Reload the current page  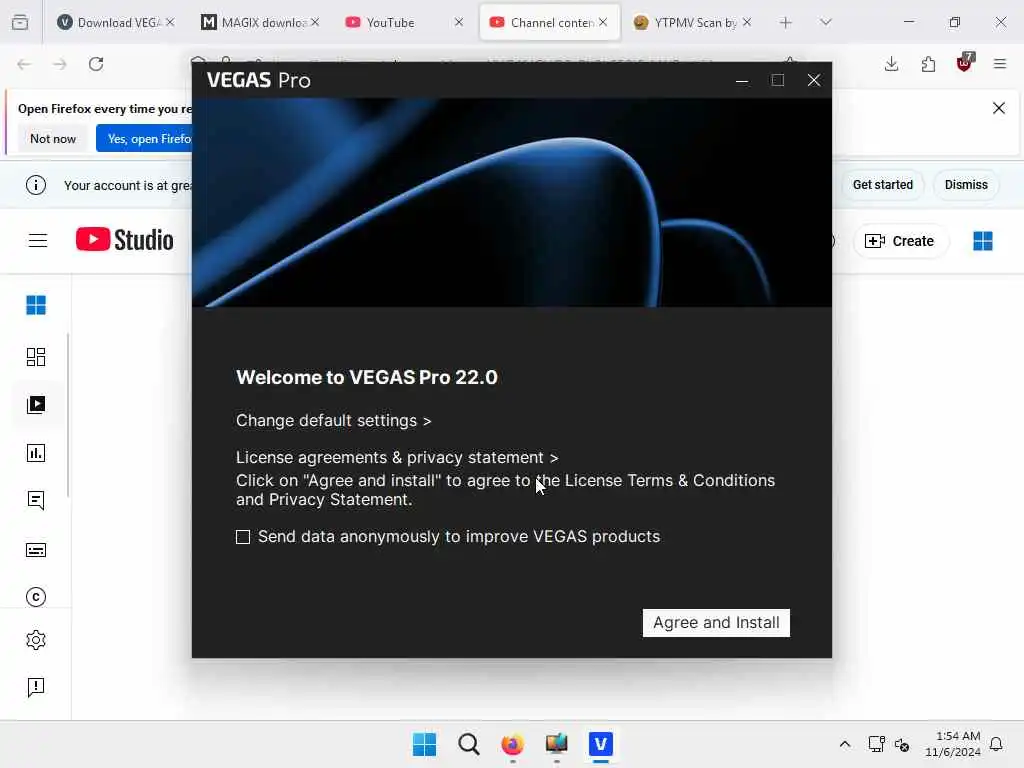coord(96,64)
